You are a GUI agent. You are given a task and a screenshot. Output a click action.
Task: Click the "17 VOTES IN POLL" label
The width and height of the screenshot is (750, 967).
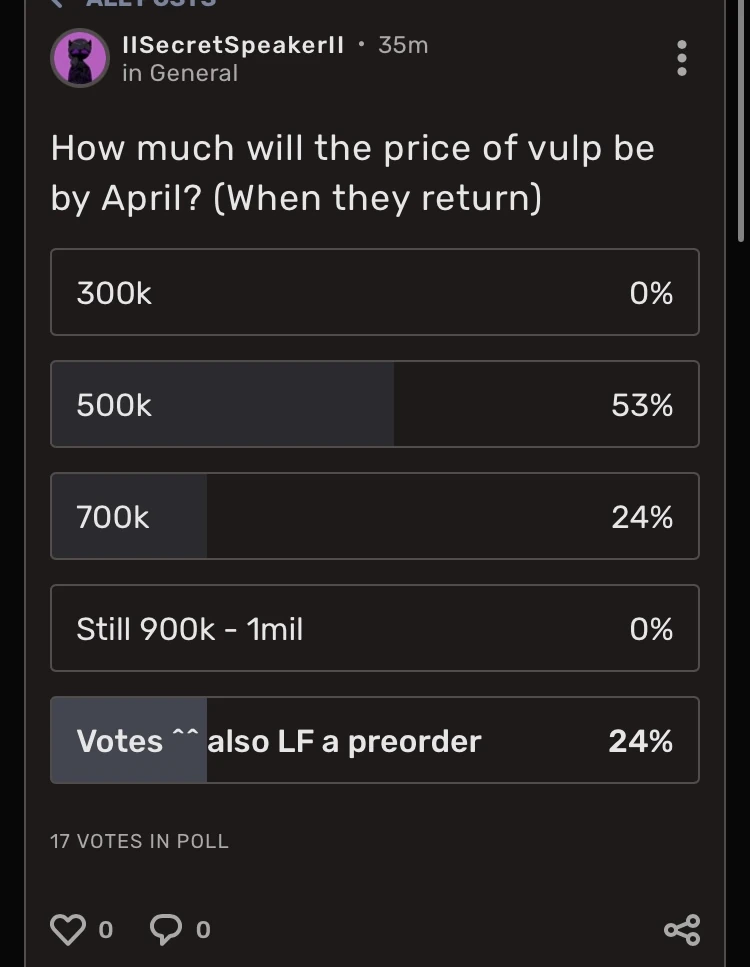(x=139, y=841)
